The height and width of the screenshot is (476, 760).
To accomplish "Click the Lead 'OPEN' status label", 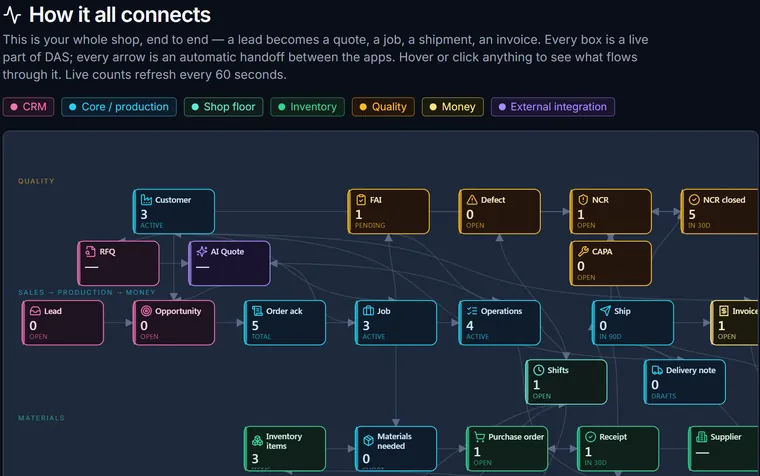I will click(38, 336).
